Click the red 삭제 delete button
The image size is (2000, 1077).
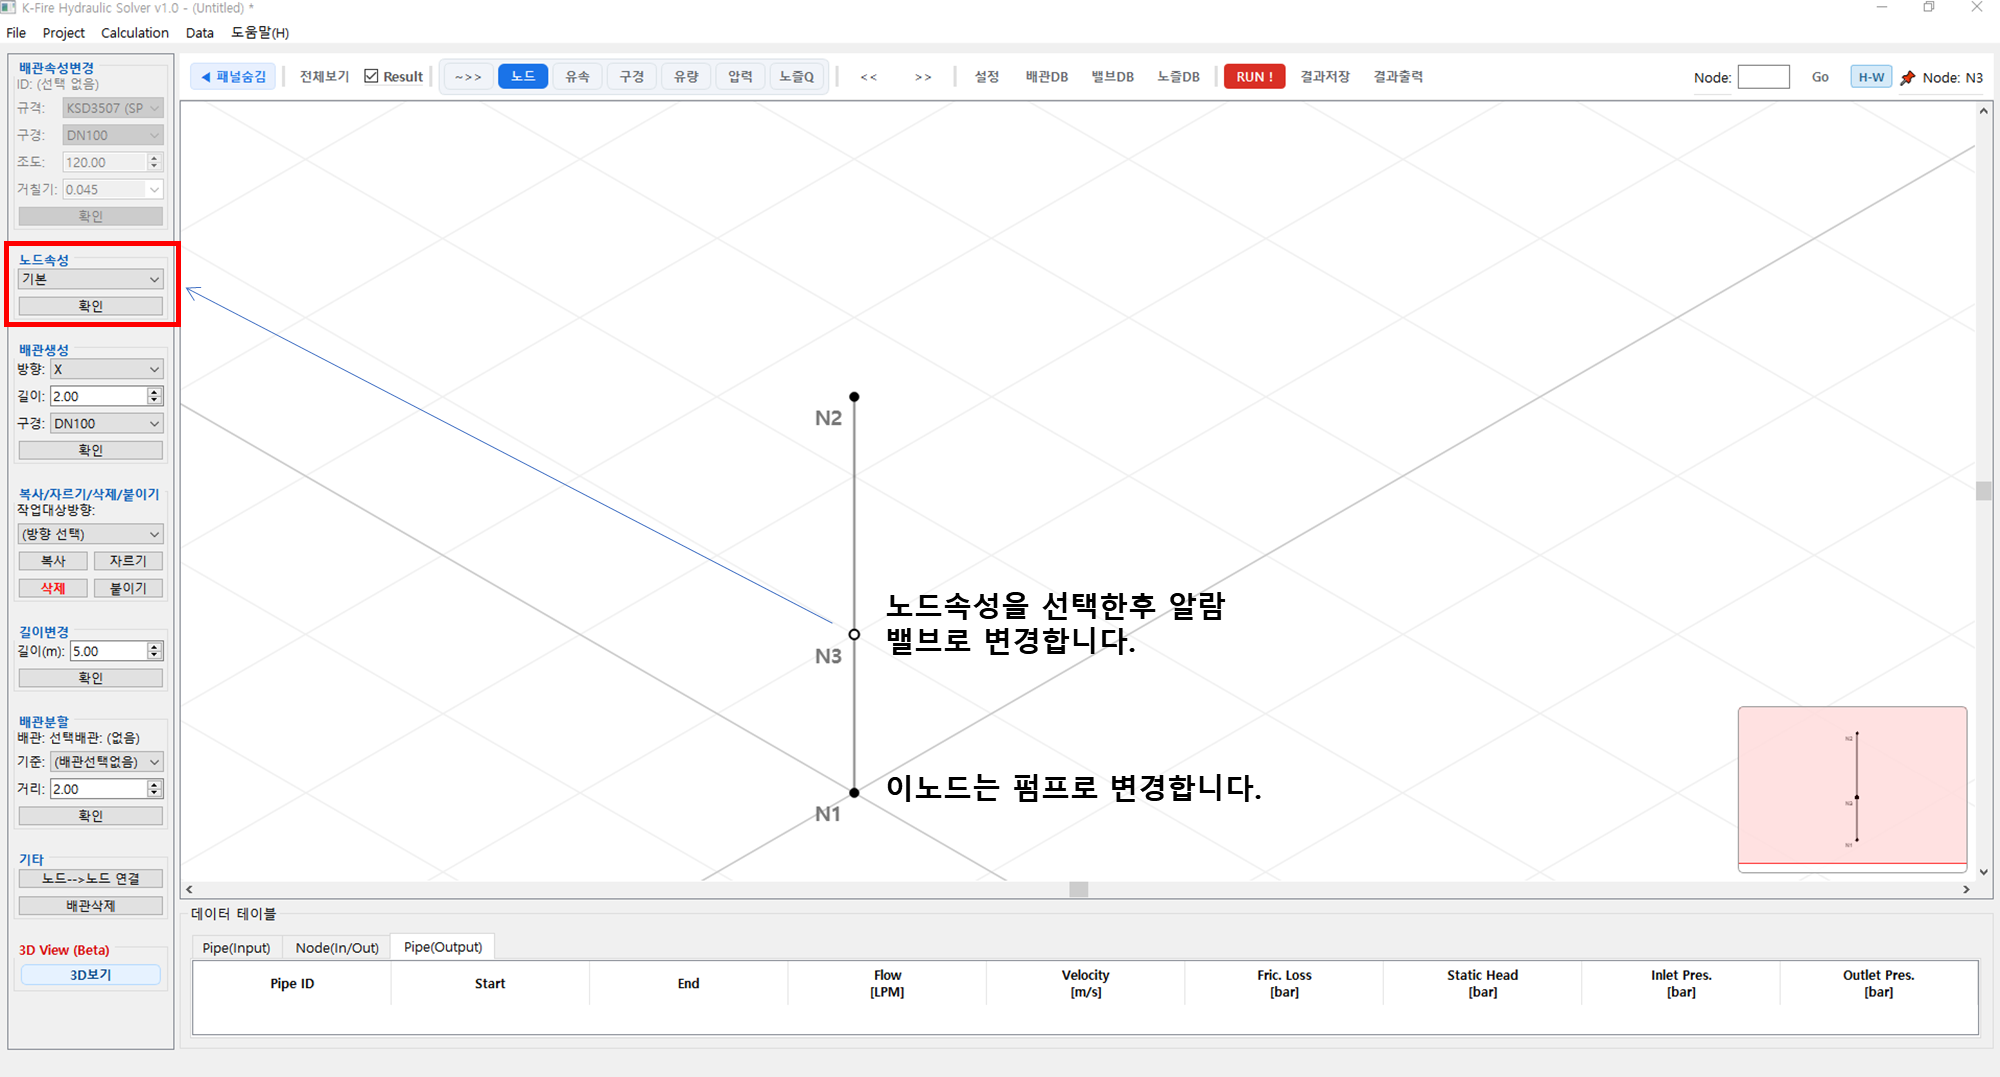tap(53, 588)
